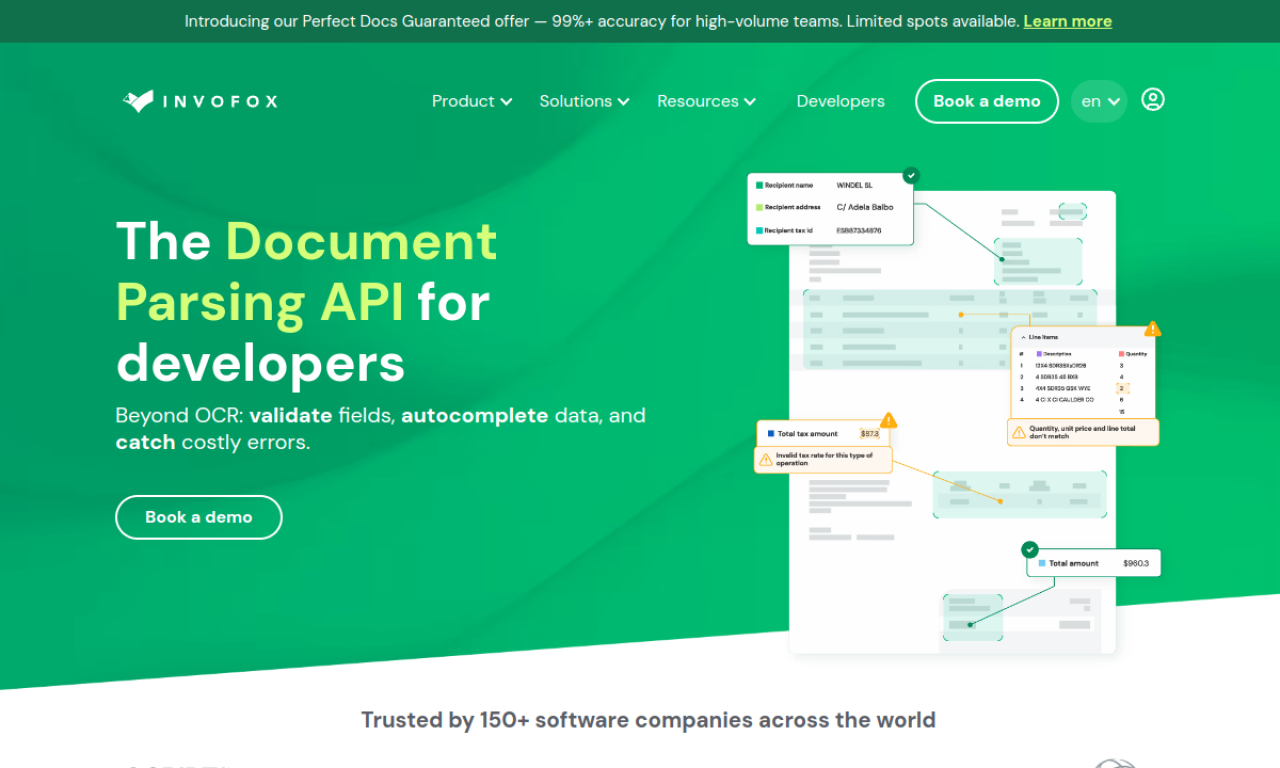Expand the Solutions dropdown menu
Viewport: 1280px width, 768px height.
click(x=584, y=101)
